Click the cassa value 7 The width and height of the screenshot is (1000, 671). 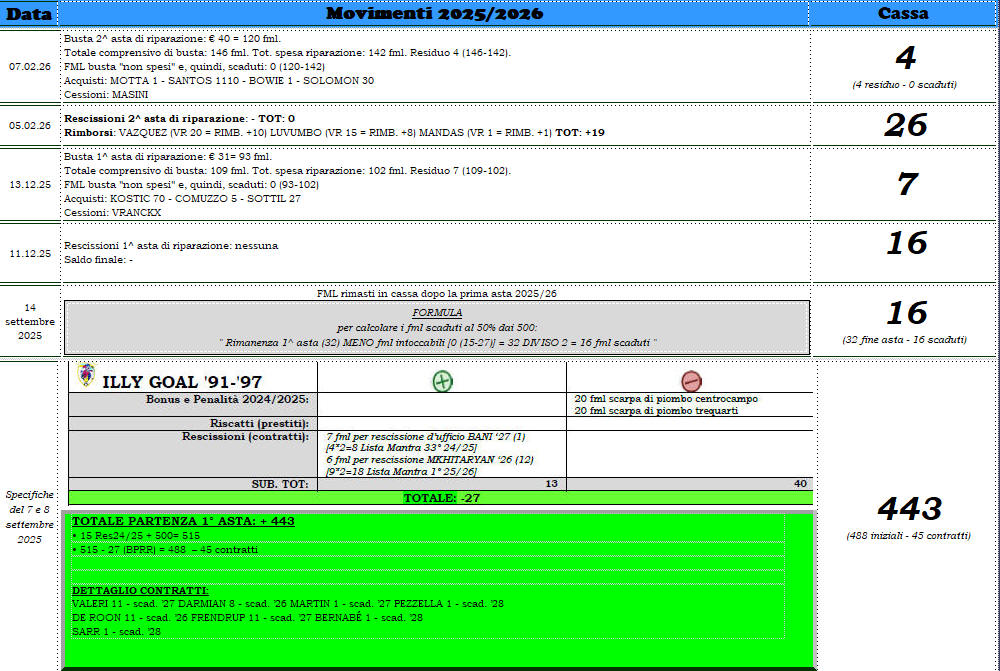pos(906,184)
